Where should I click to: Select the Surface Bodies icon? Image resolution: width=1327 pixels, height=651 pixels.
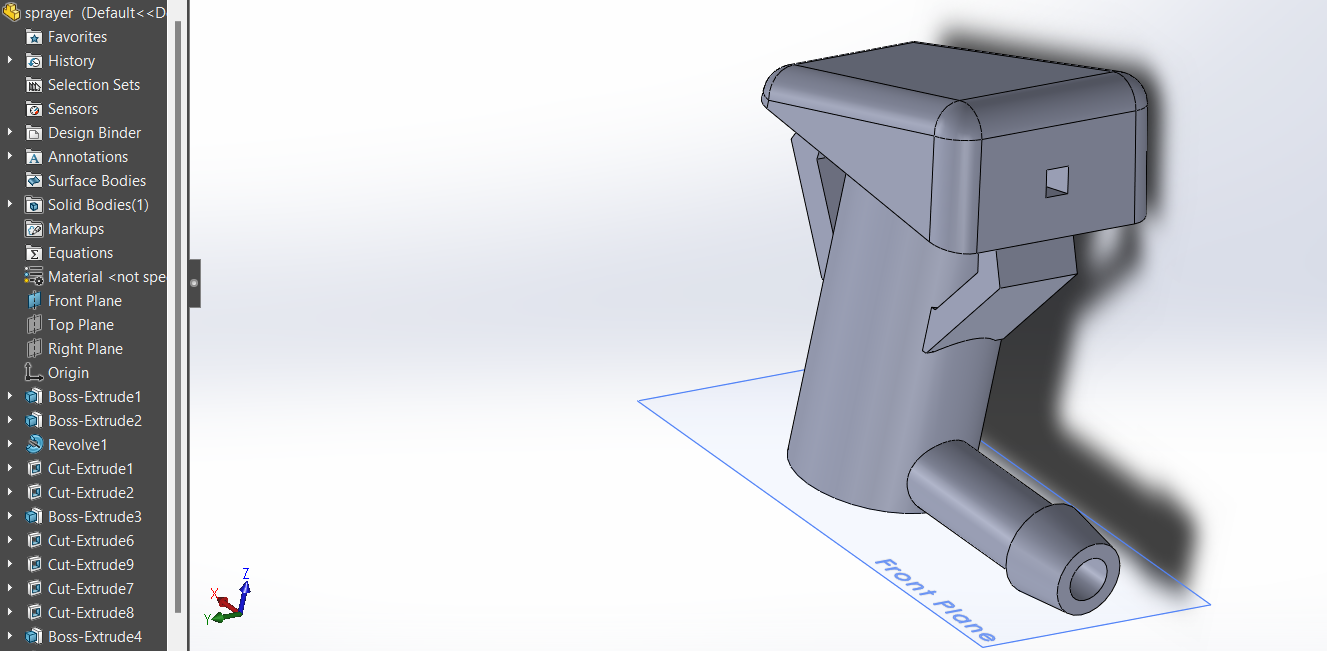(x=34, y=181)
